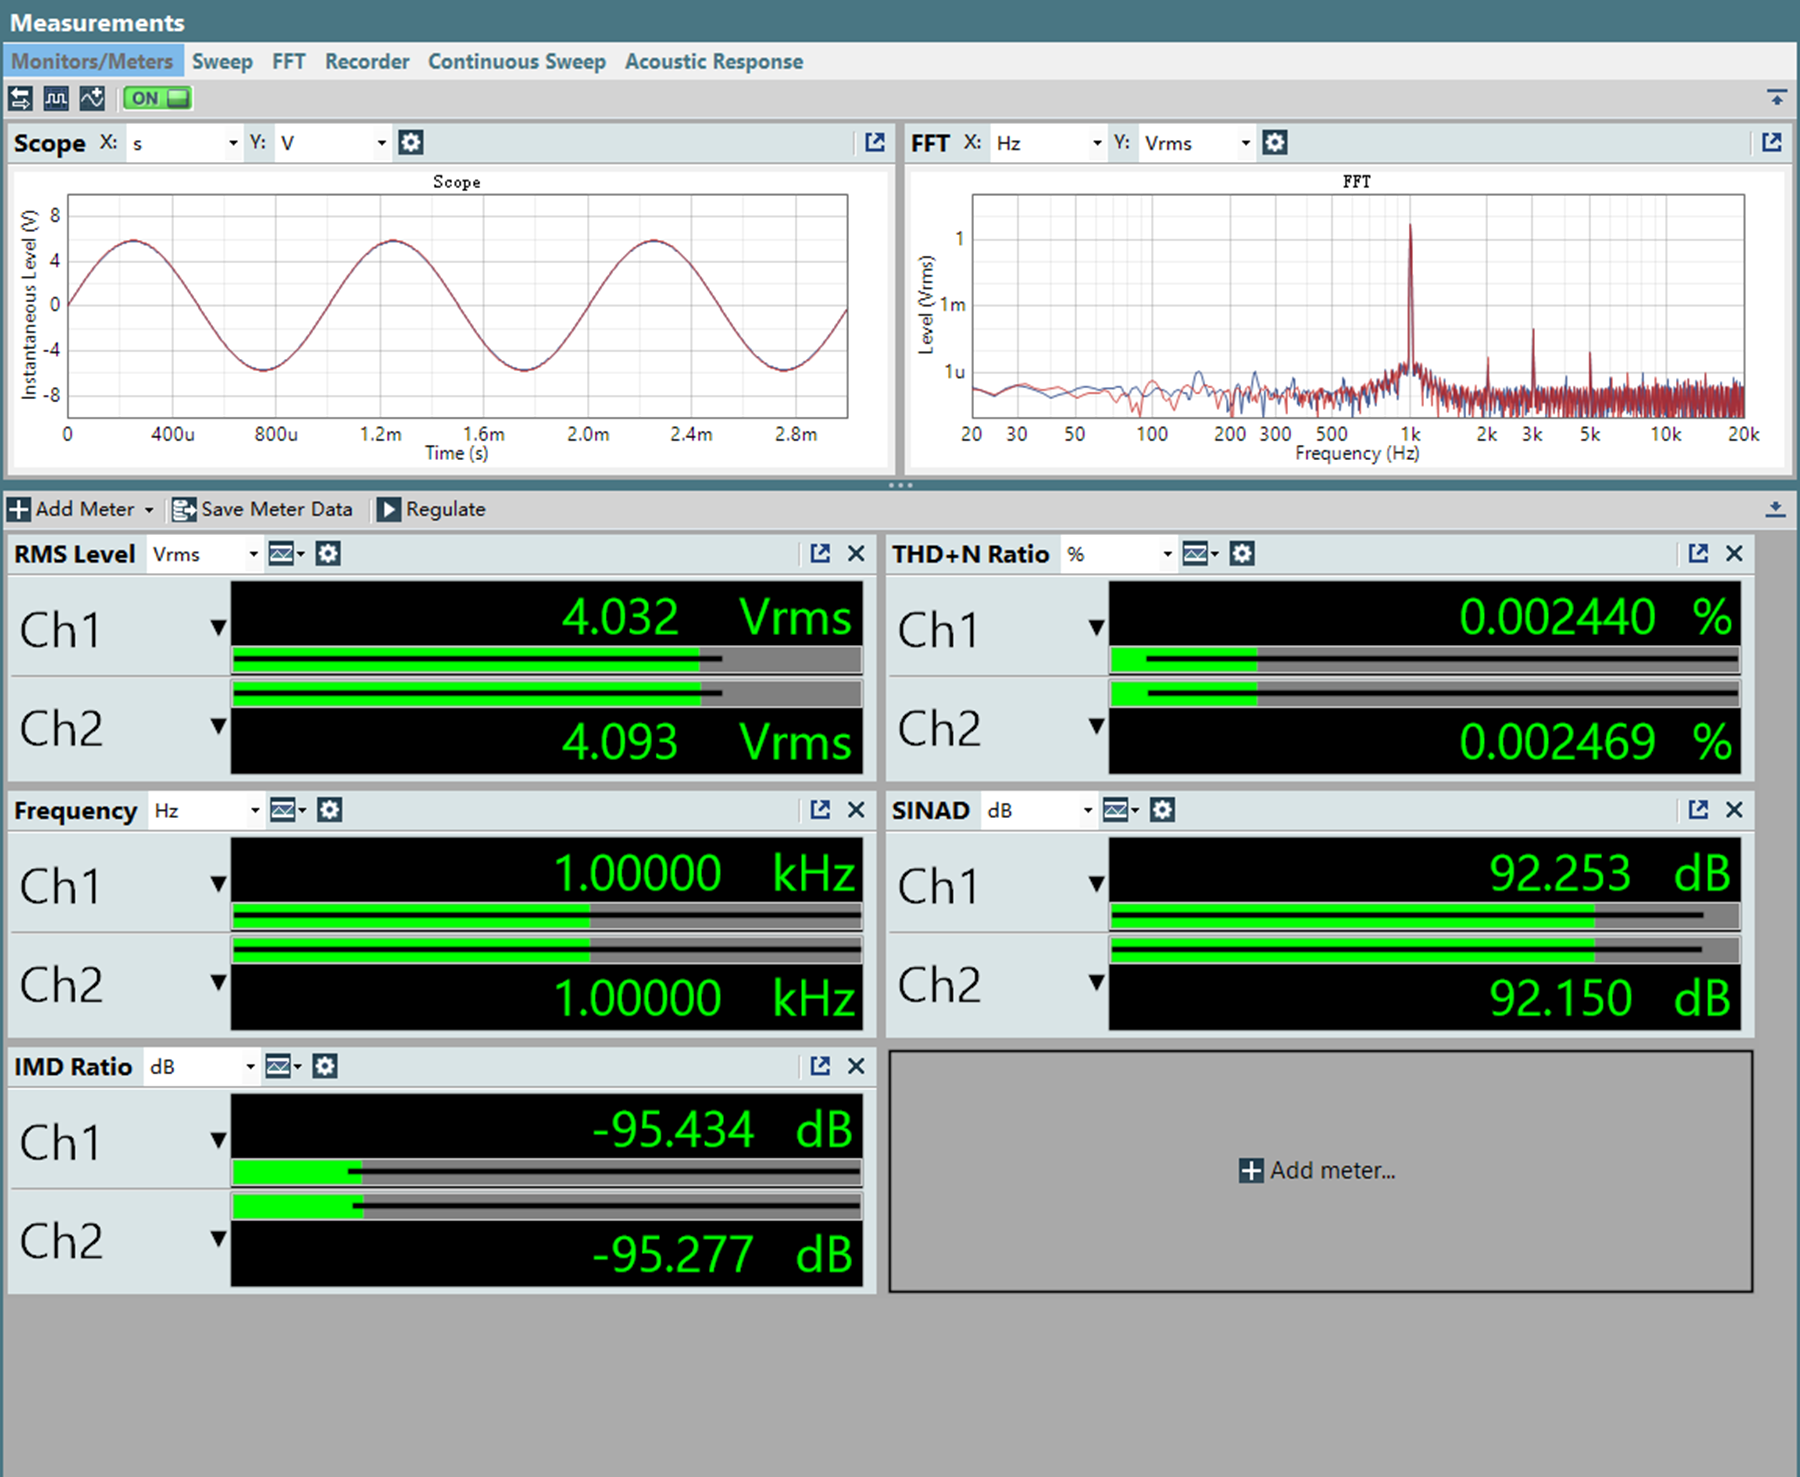
Task: Toggle the green ON generator switch
Action: pos(157,98)
